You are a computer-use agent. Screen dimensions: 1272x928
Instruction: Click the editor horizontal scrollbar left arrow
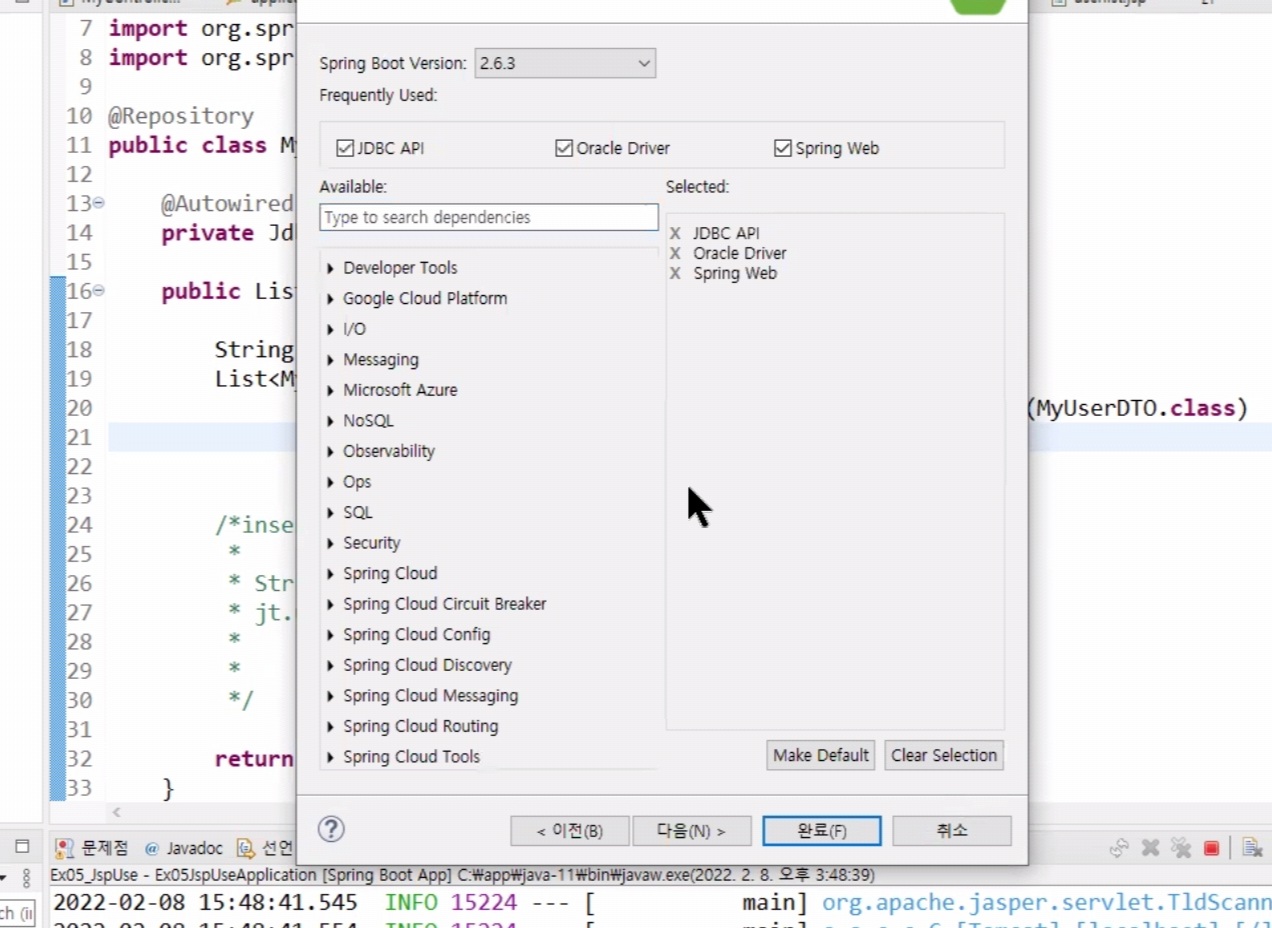116,813
